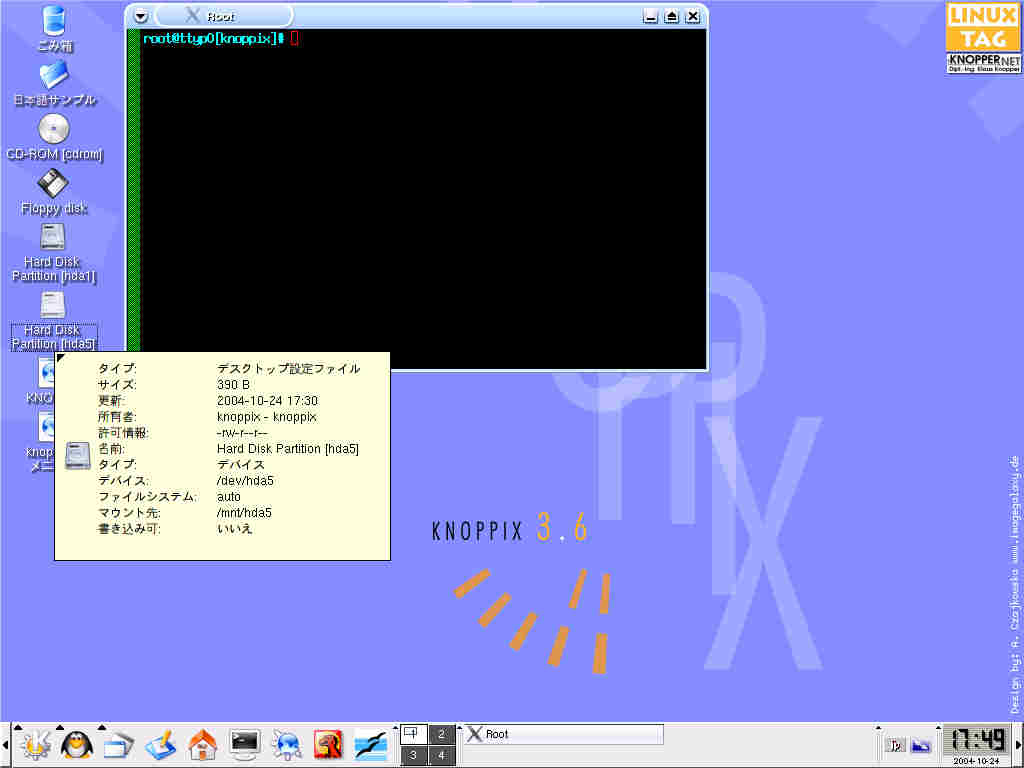Viewport: 1024px width, 768px height.
Task: Click the applet handle left of the clock
Action: (x=938, y=745)
